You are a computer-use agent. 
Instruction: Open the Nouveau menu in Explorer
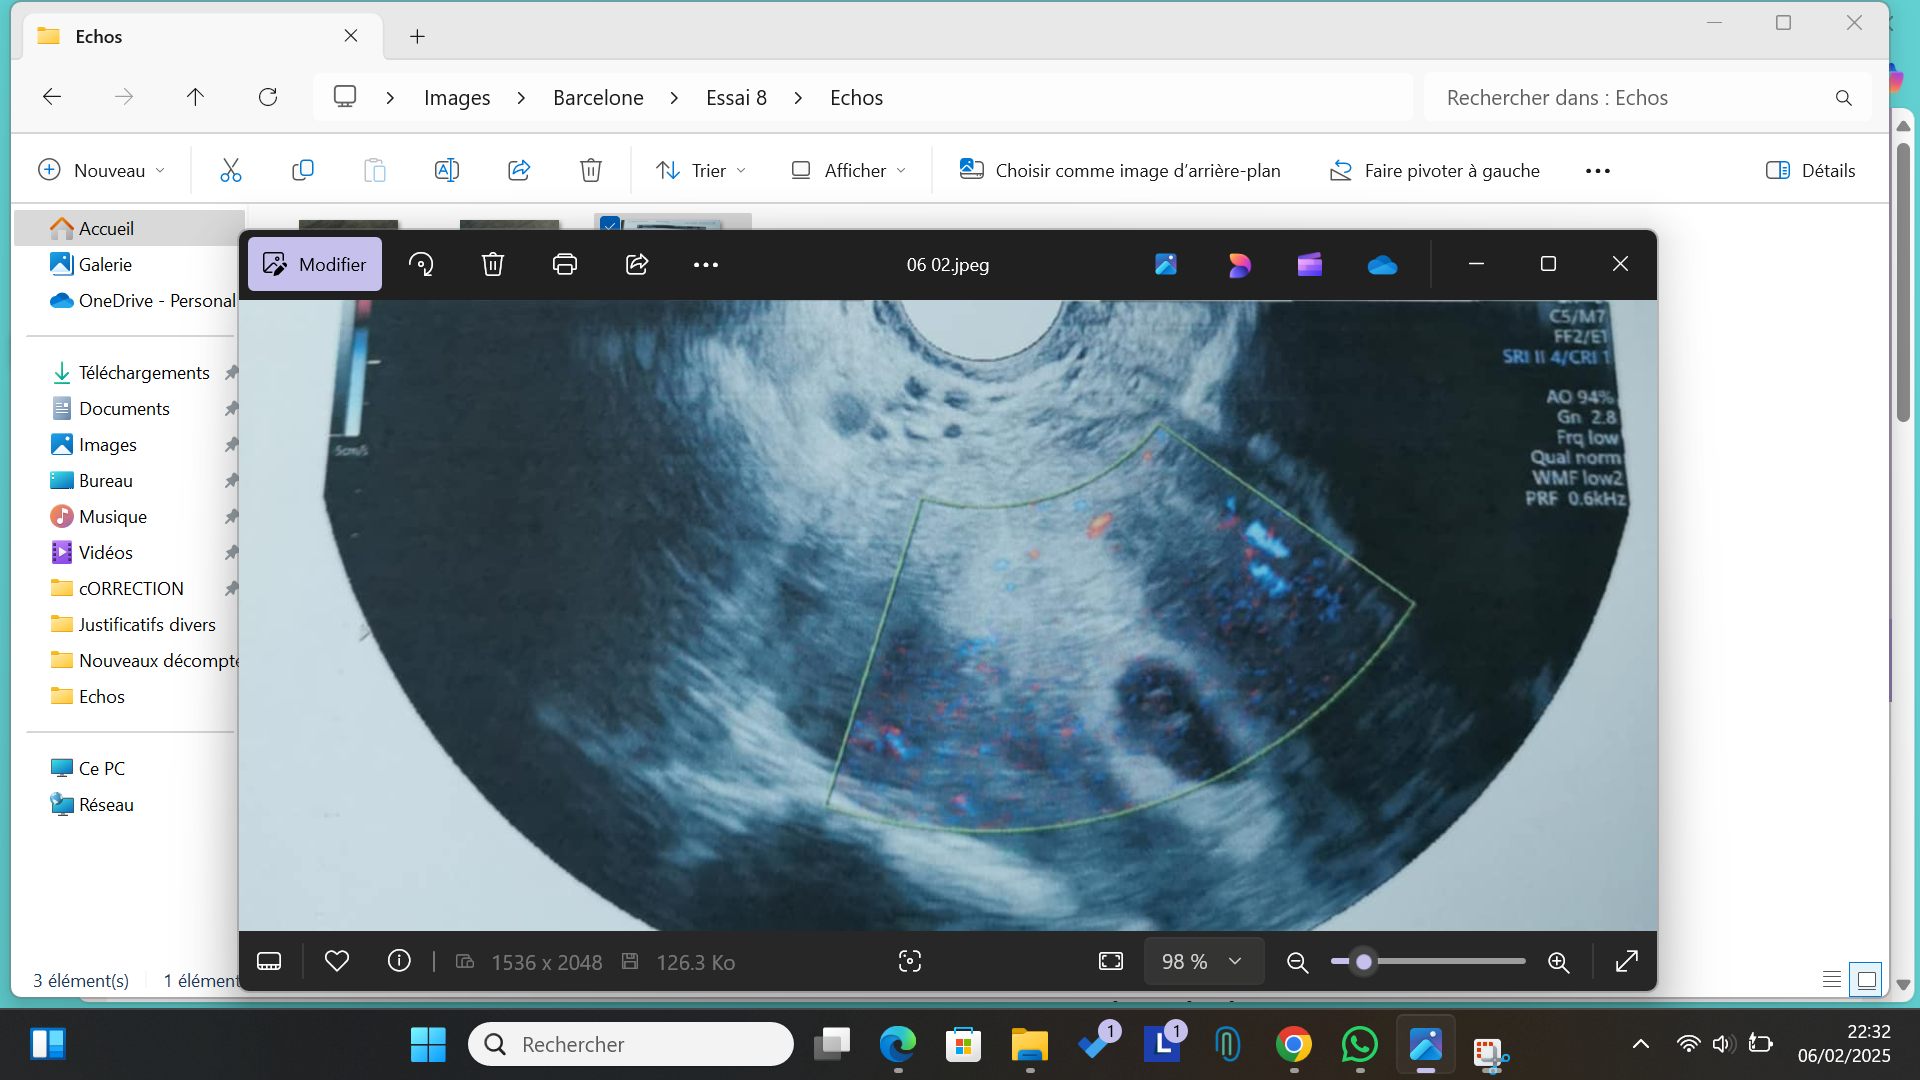[101, 171]
